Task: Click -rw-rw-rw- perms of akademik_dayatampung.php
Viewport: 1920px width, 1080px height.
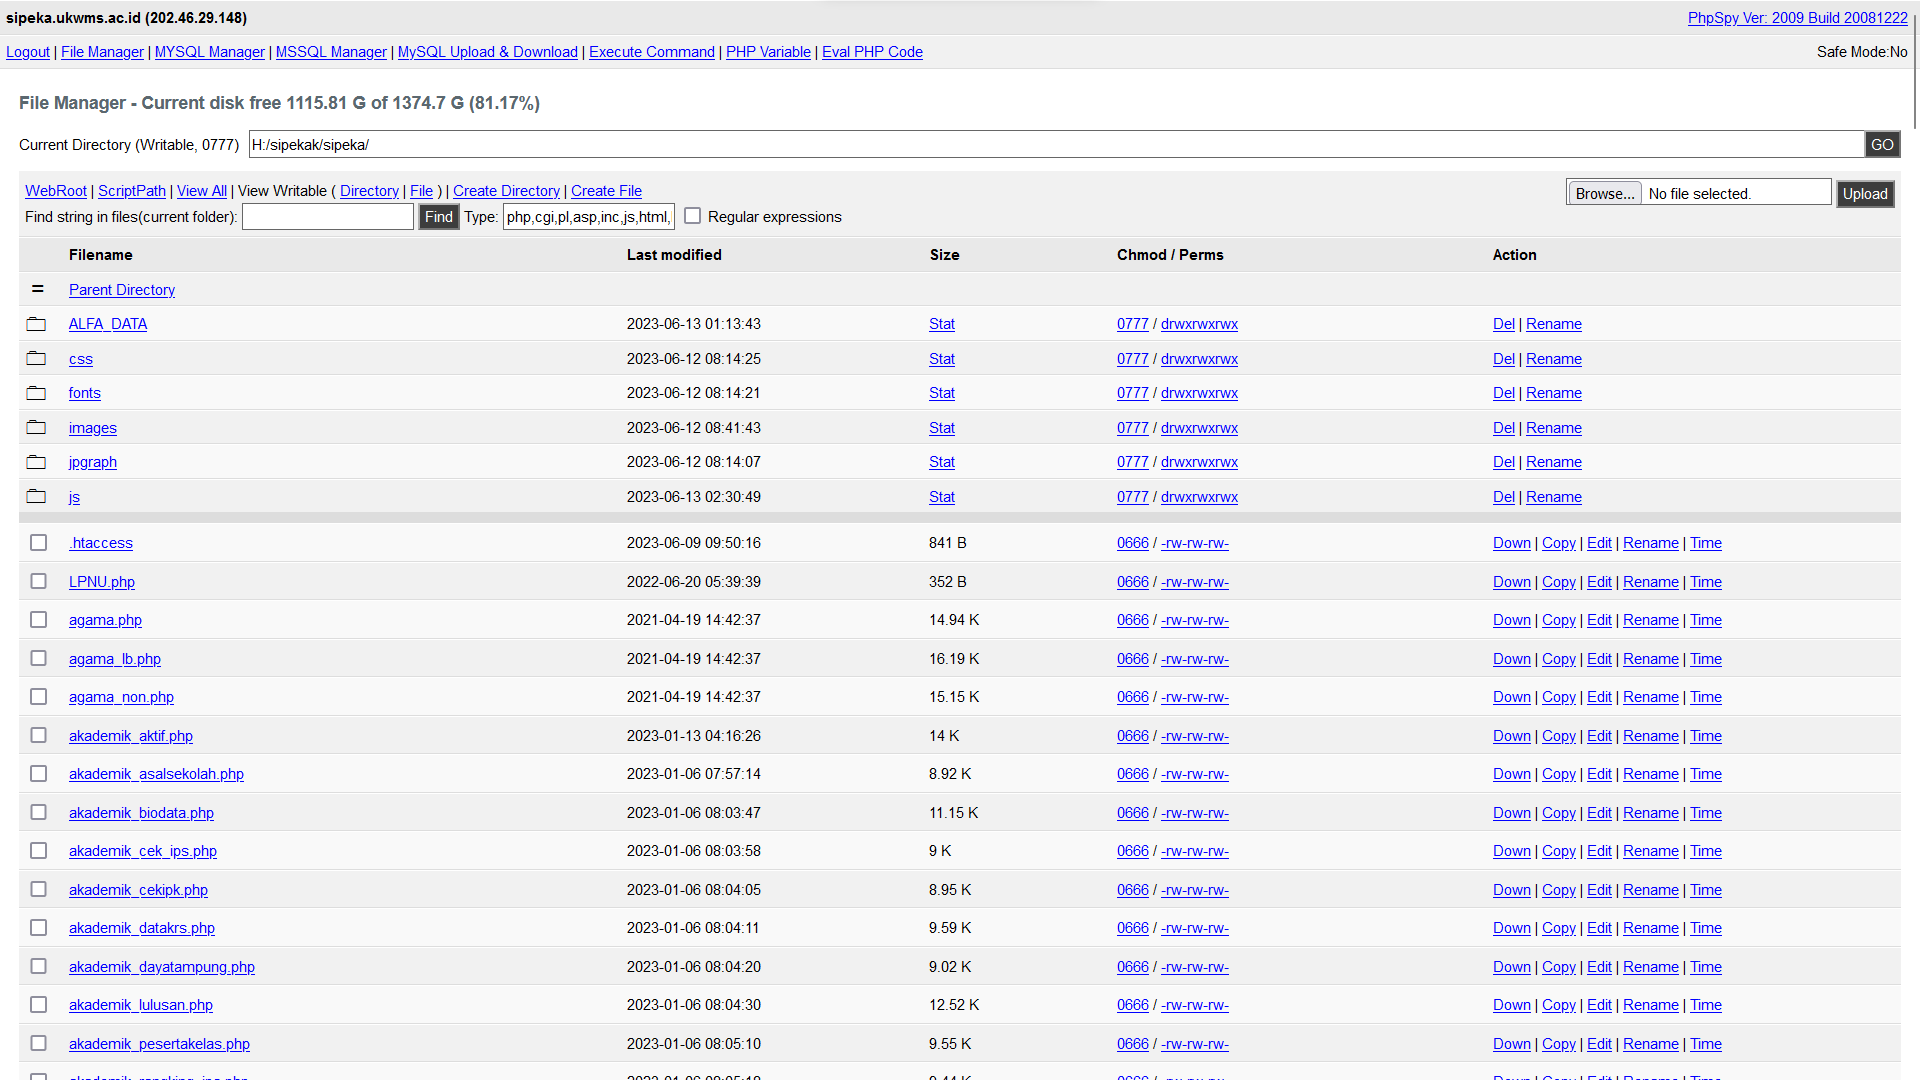Action: (x=1195, y=967)
